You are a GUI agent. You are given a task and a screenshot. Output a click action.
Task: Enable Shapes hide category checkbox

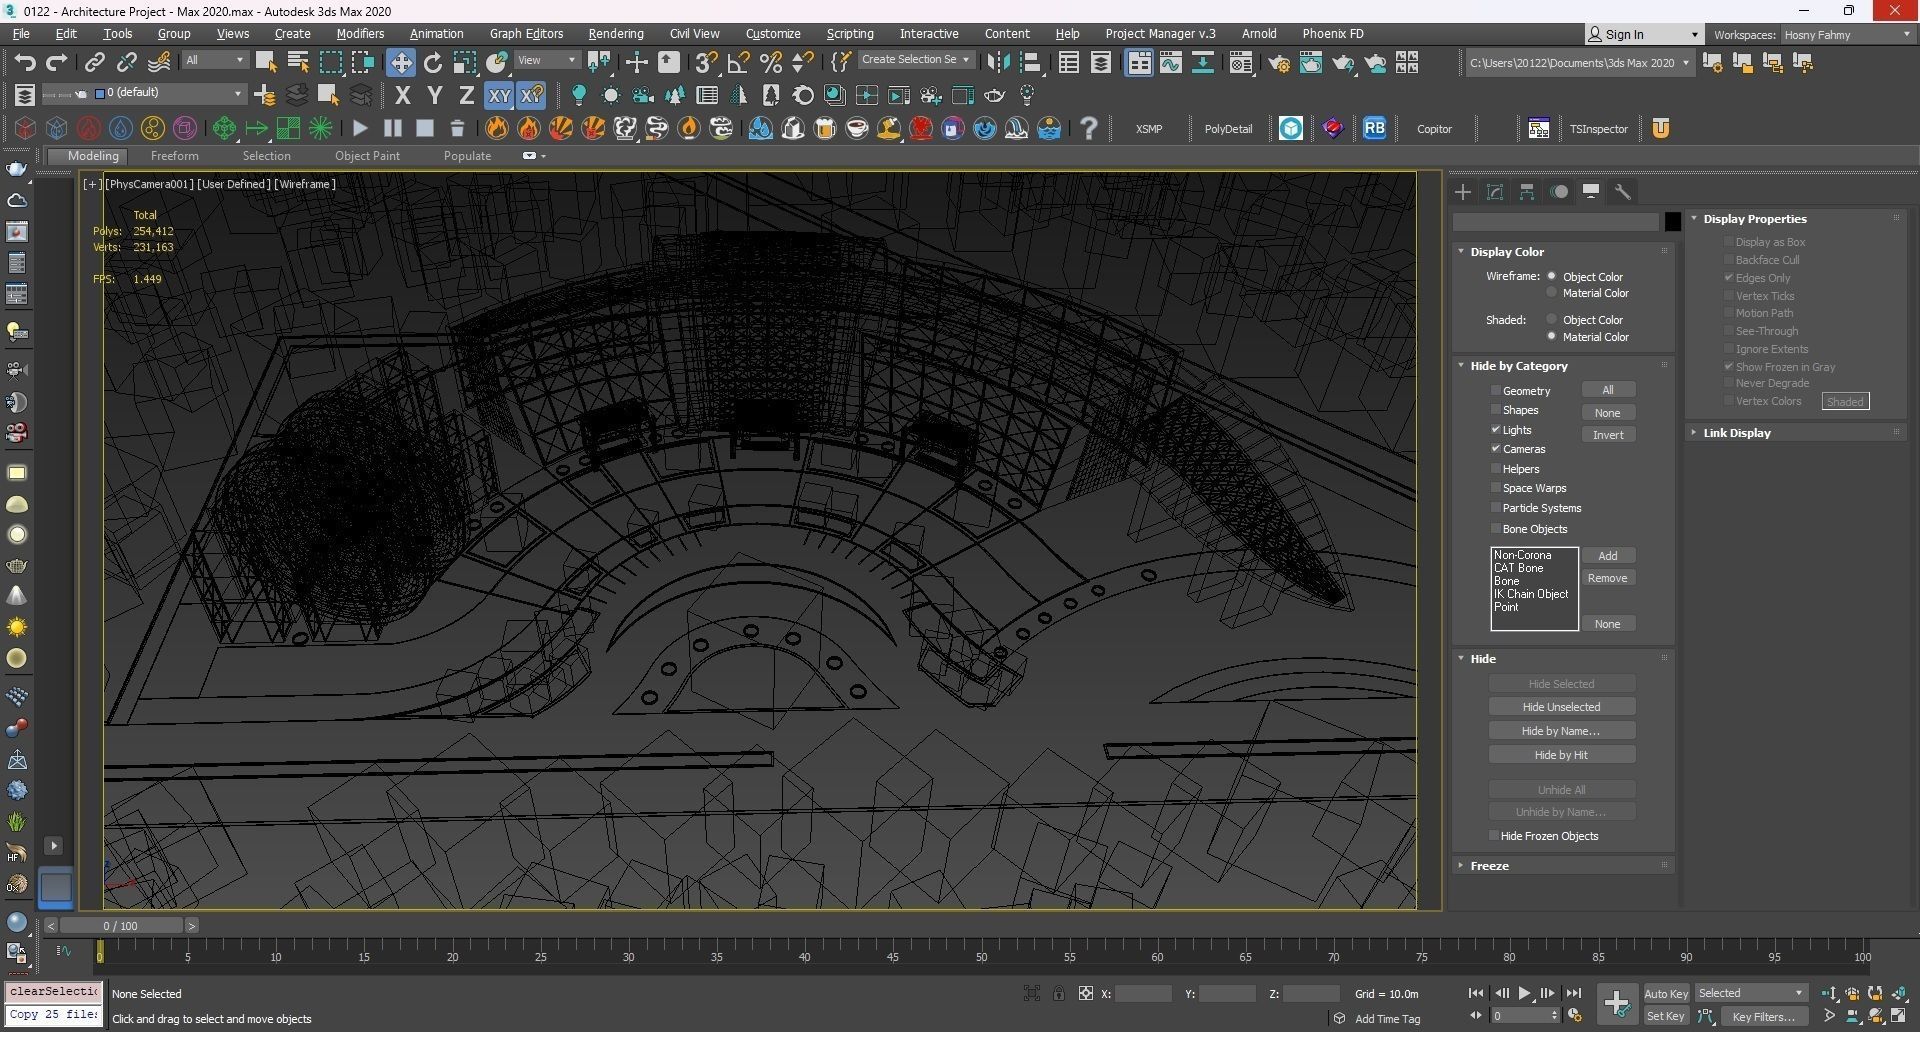1496,410
